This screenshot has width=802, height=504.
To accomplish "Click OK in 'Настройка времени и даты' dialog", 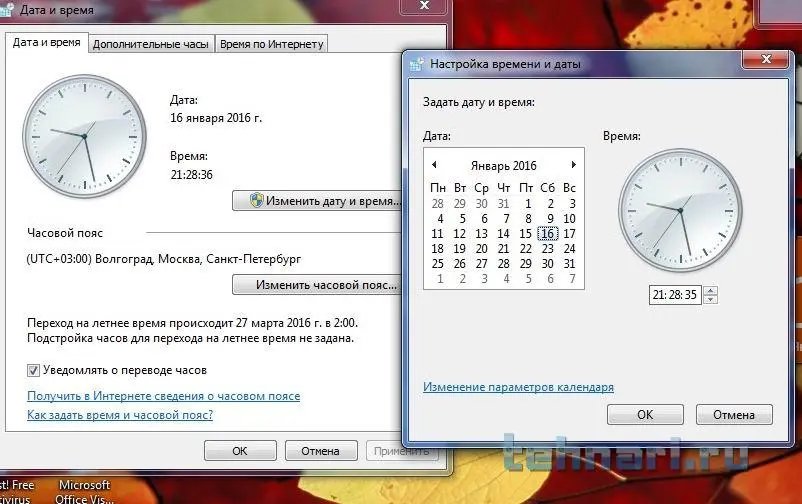I will (645, 414).
